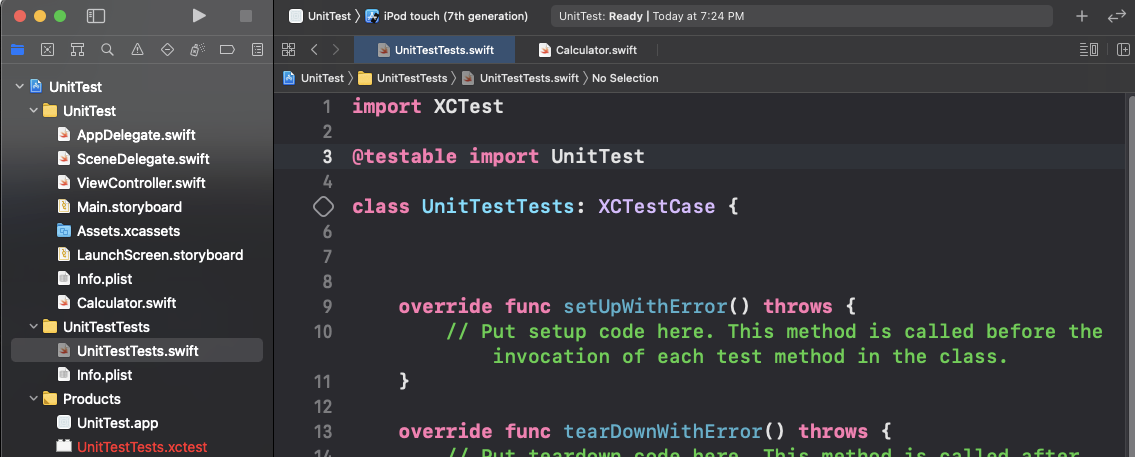
Task: Switch to Calculator.swift tab
Action: click(x=587, y=50)
